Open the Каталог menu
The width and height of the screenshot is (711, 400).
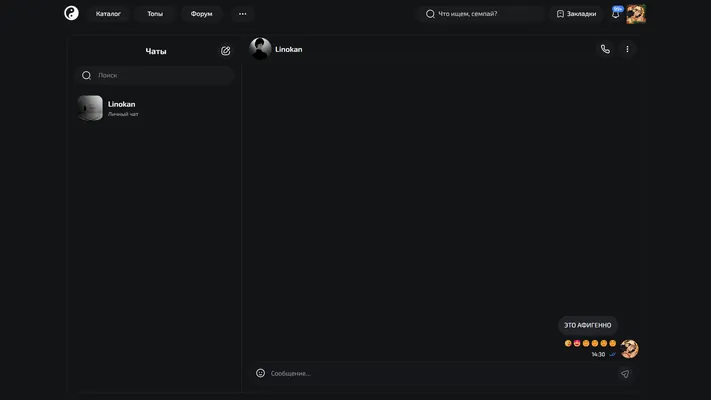pos(108,14)
